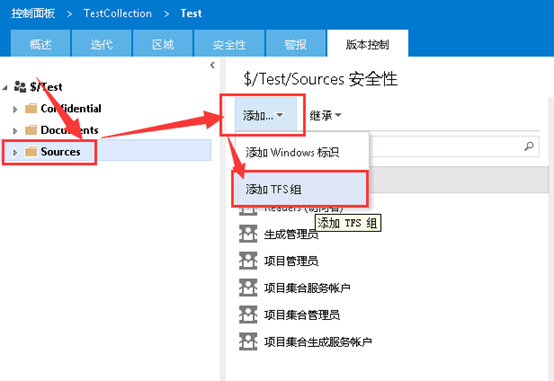Open the 区域 tab

coord(163,44)
